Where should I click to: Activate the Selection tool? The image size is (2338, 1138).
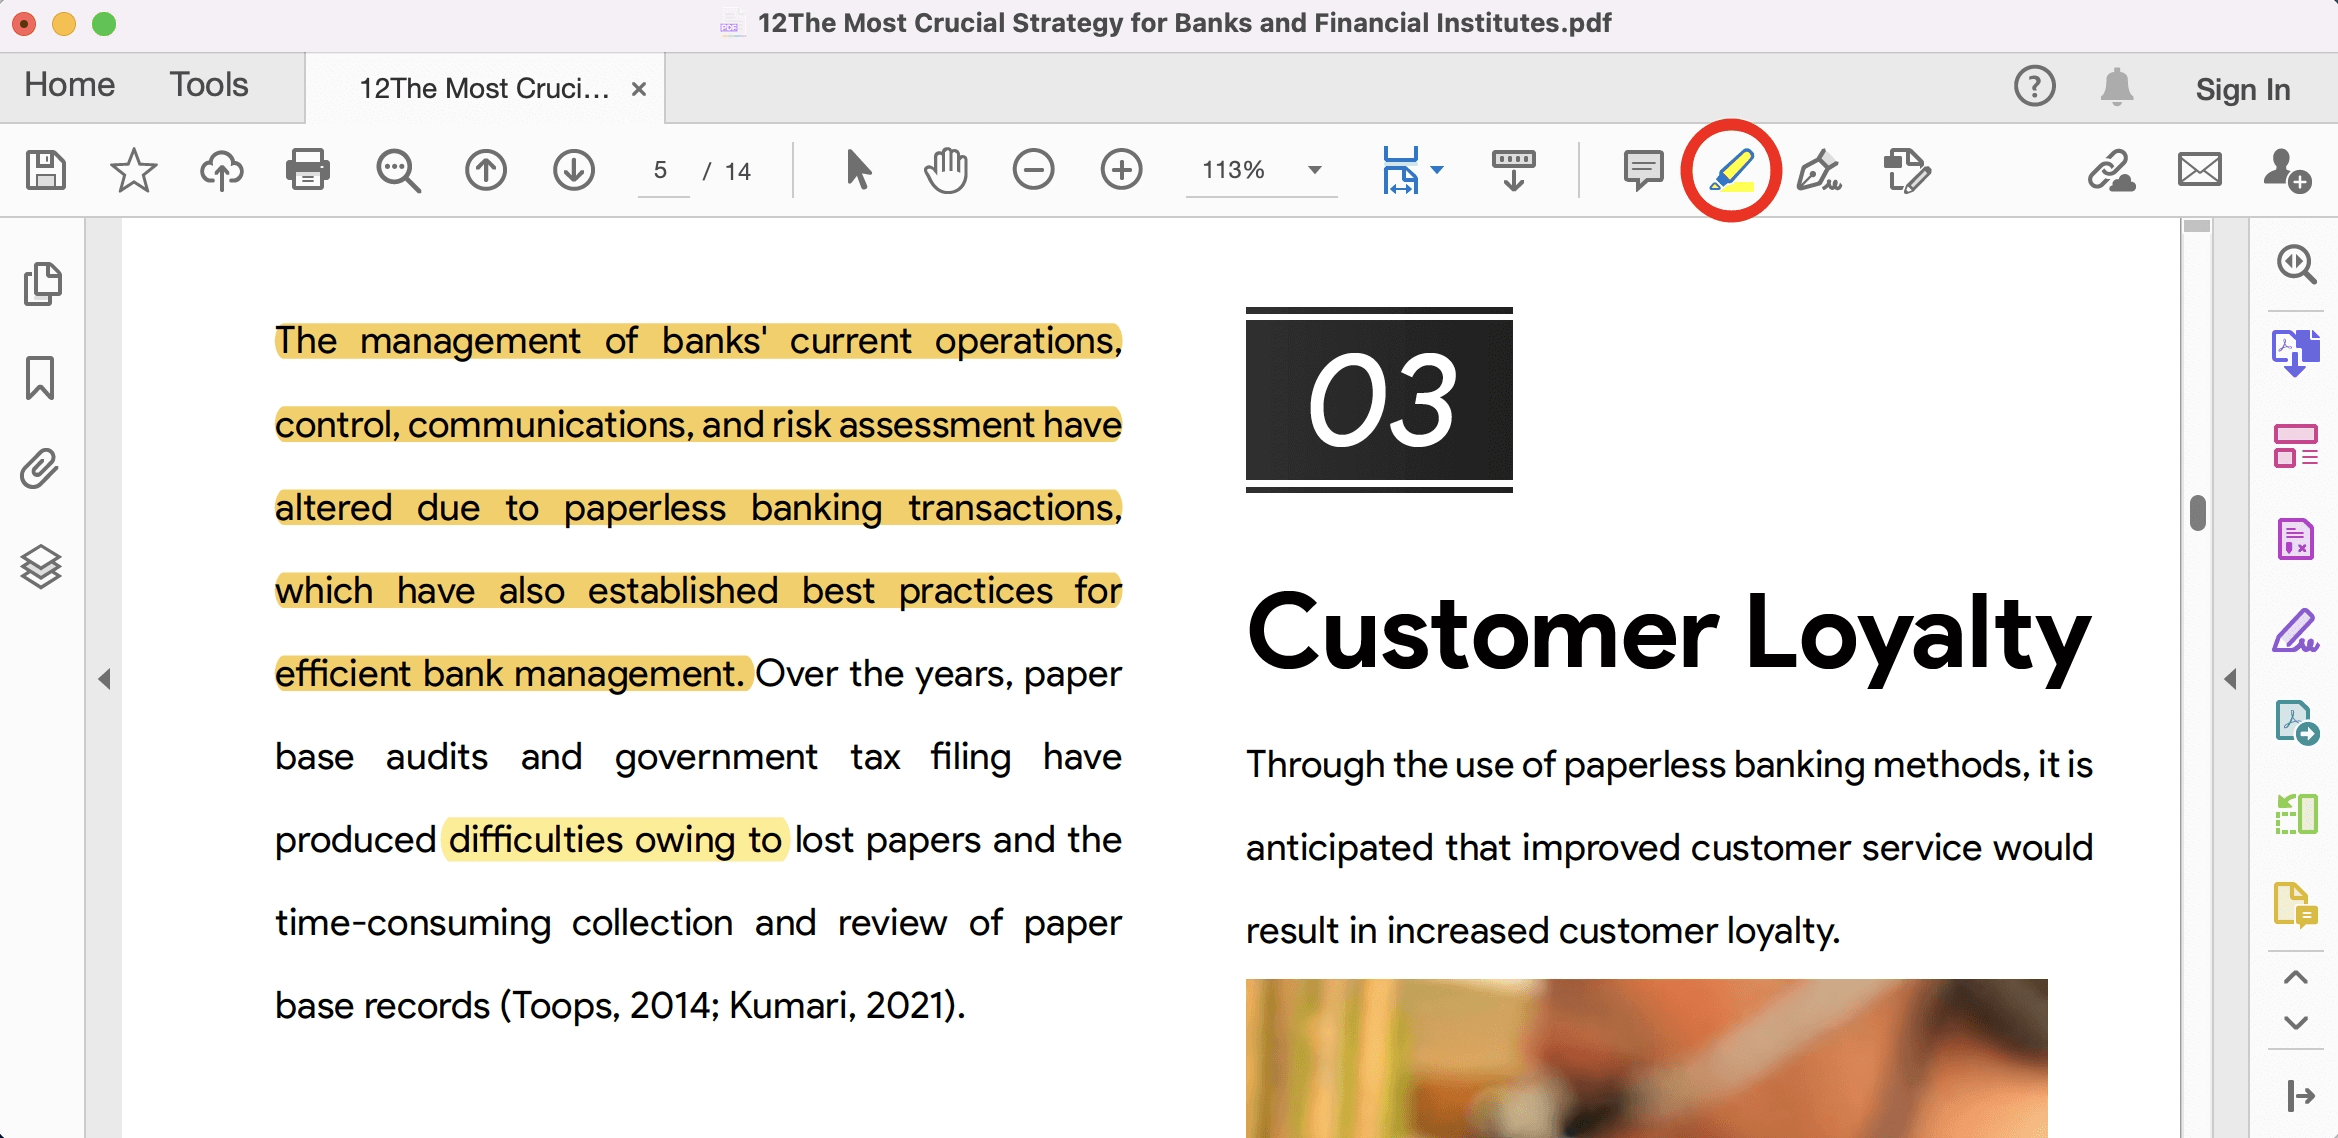coord(857,170)
